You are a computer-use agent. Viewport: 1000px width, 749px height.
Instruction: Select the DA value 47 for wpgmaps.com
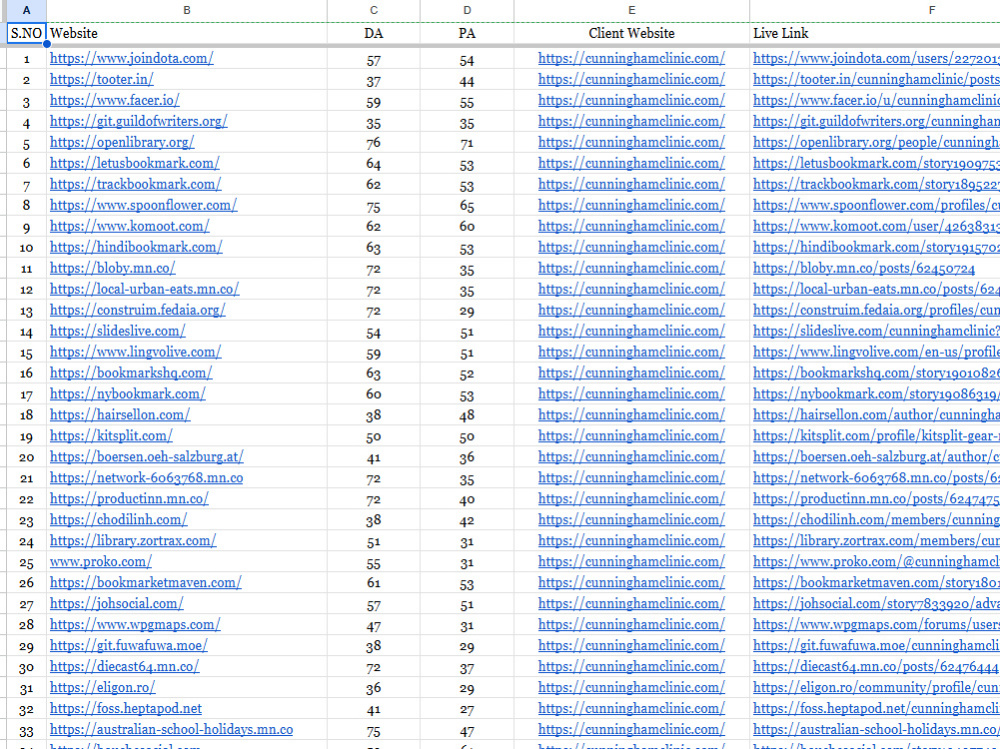coord(374,627)
